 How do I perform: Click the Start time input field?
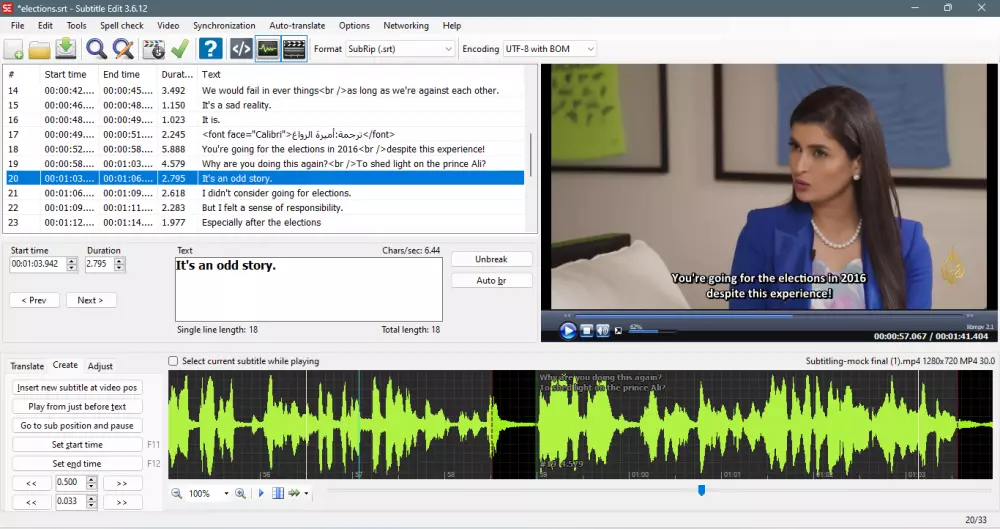(x=38, y=264)
